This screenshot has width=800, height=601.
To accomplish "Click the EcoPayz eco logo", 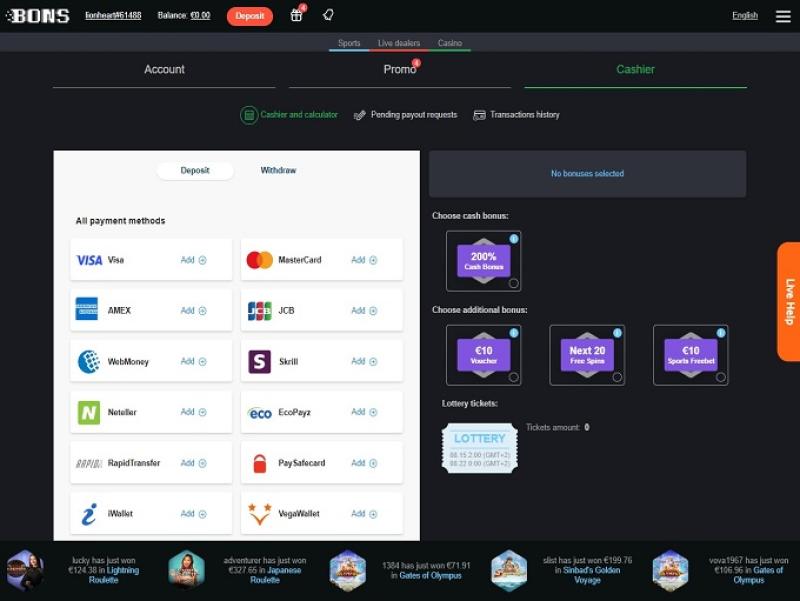I will (x=260, y=413).
